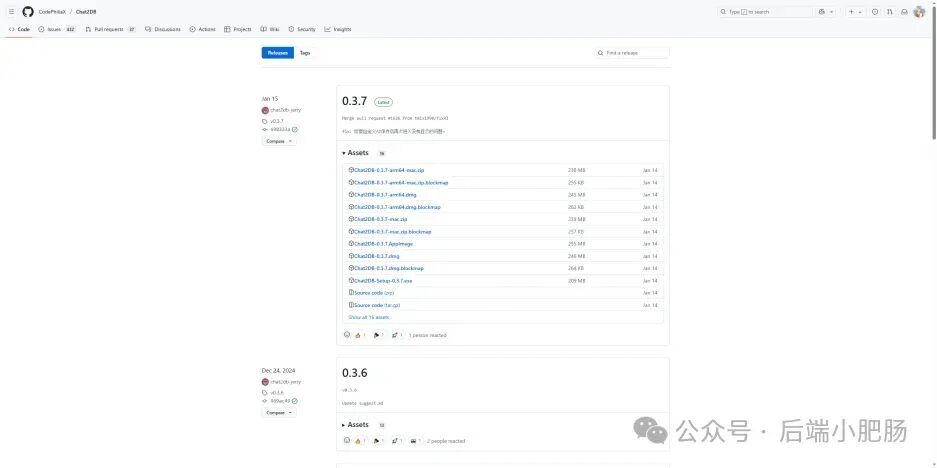Click the page vertical scrollbar
937x468 pixels.
coord(933,71)
